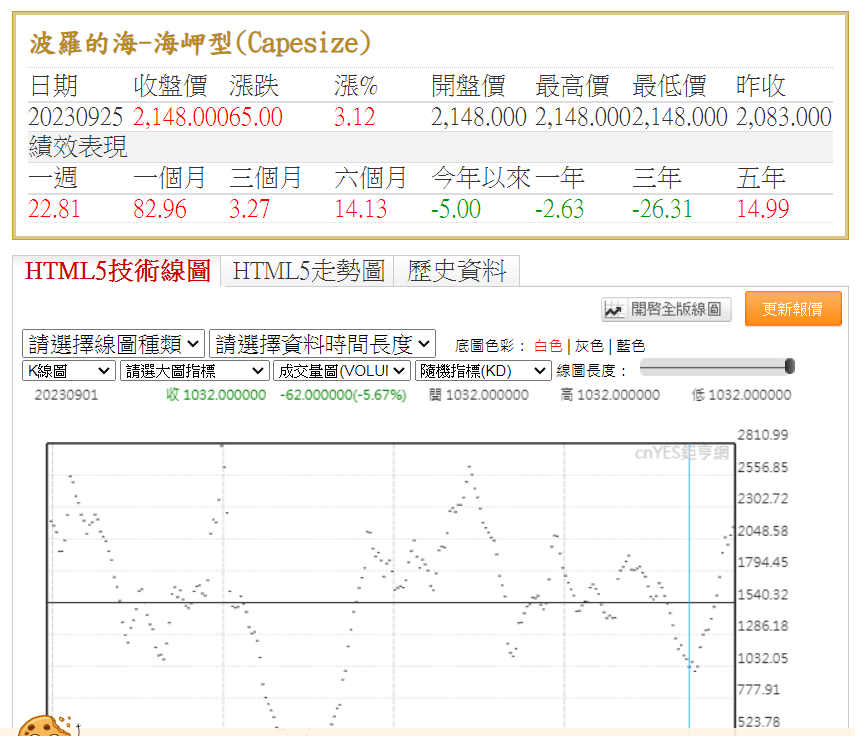Click the chart icon on 開啓全版線圖 button
The image size is (855, 736).
click(x=615, y=310)
